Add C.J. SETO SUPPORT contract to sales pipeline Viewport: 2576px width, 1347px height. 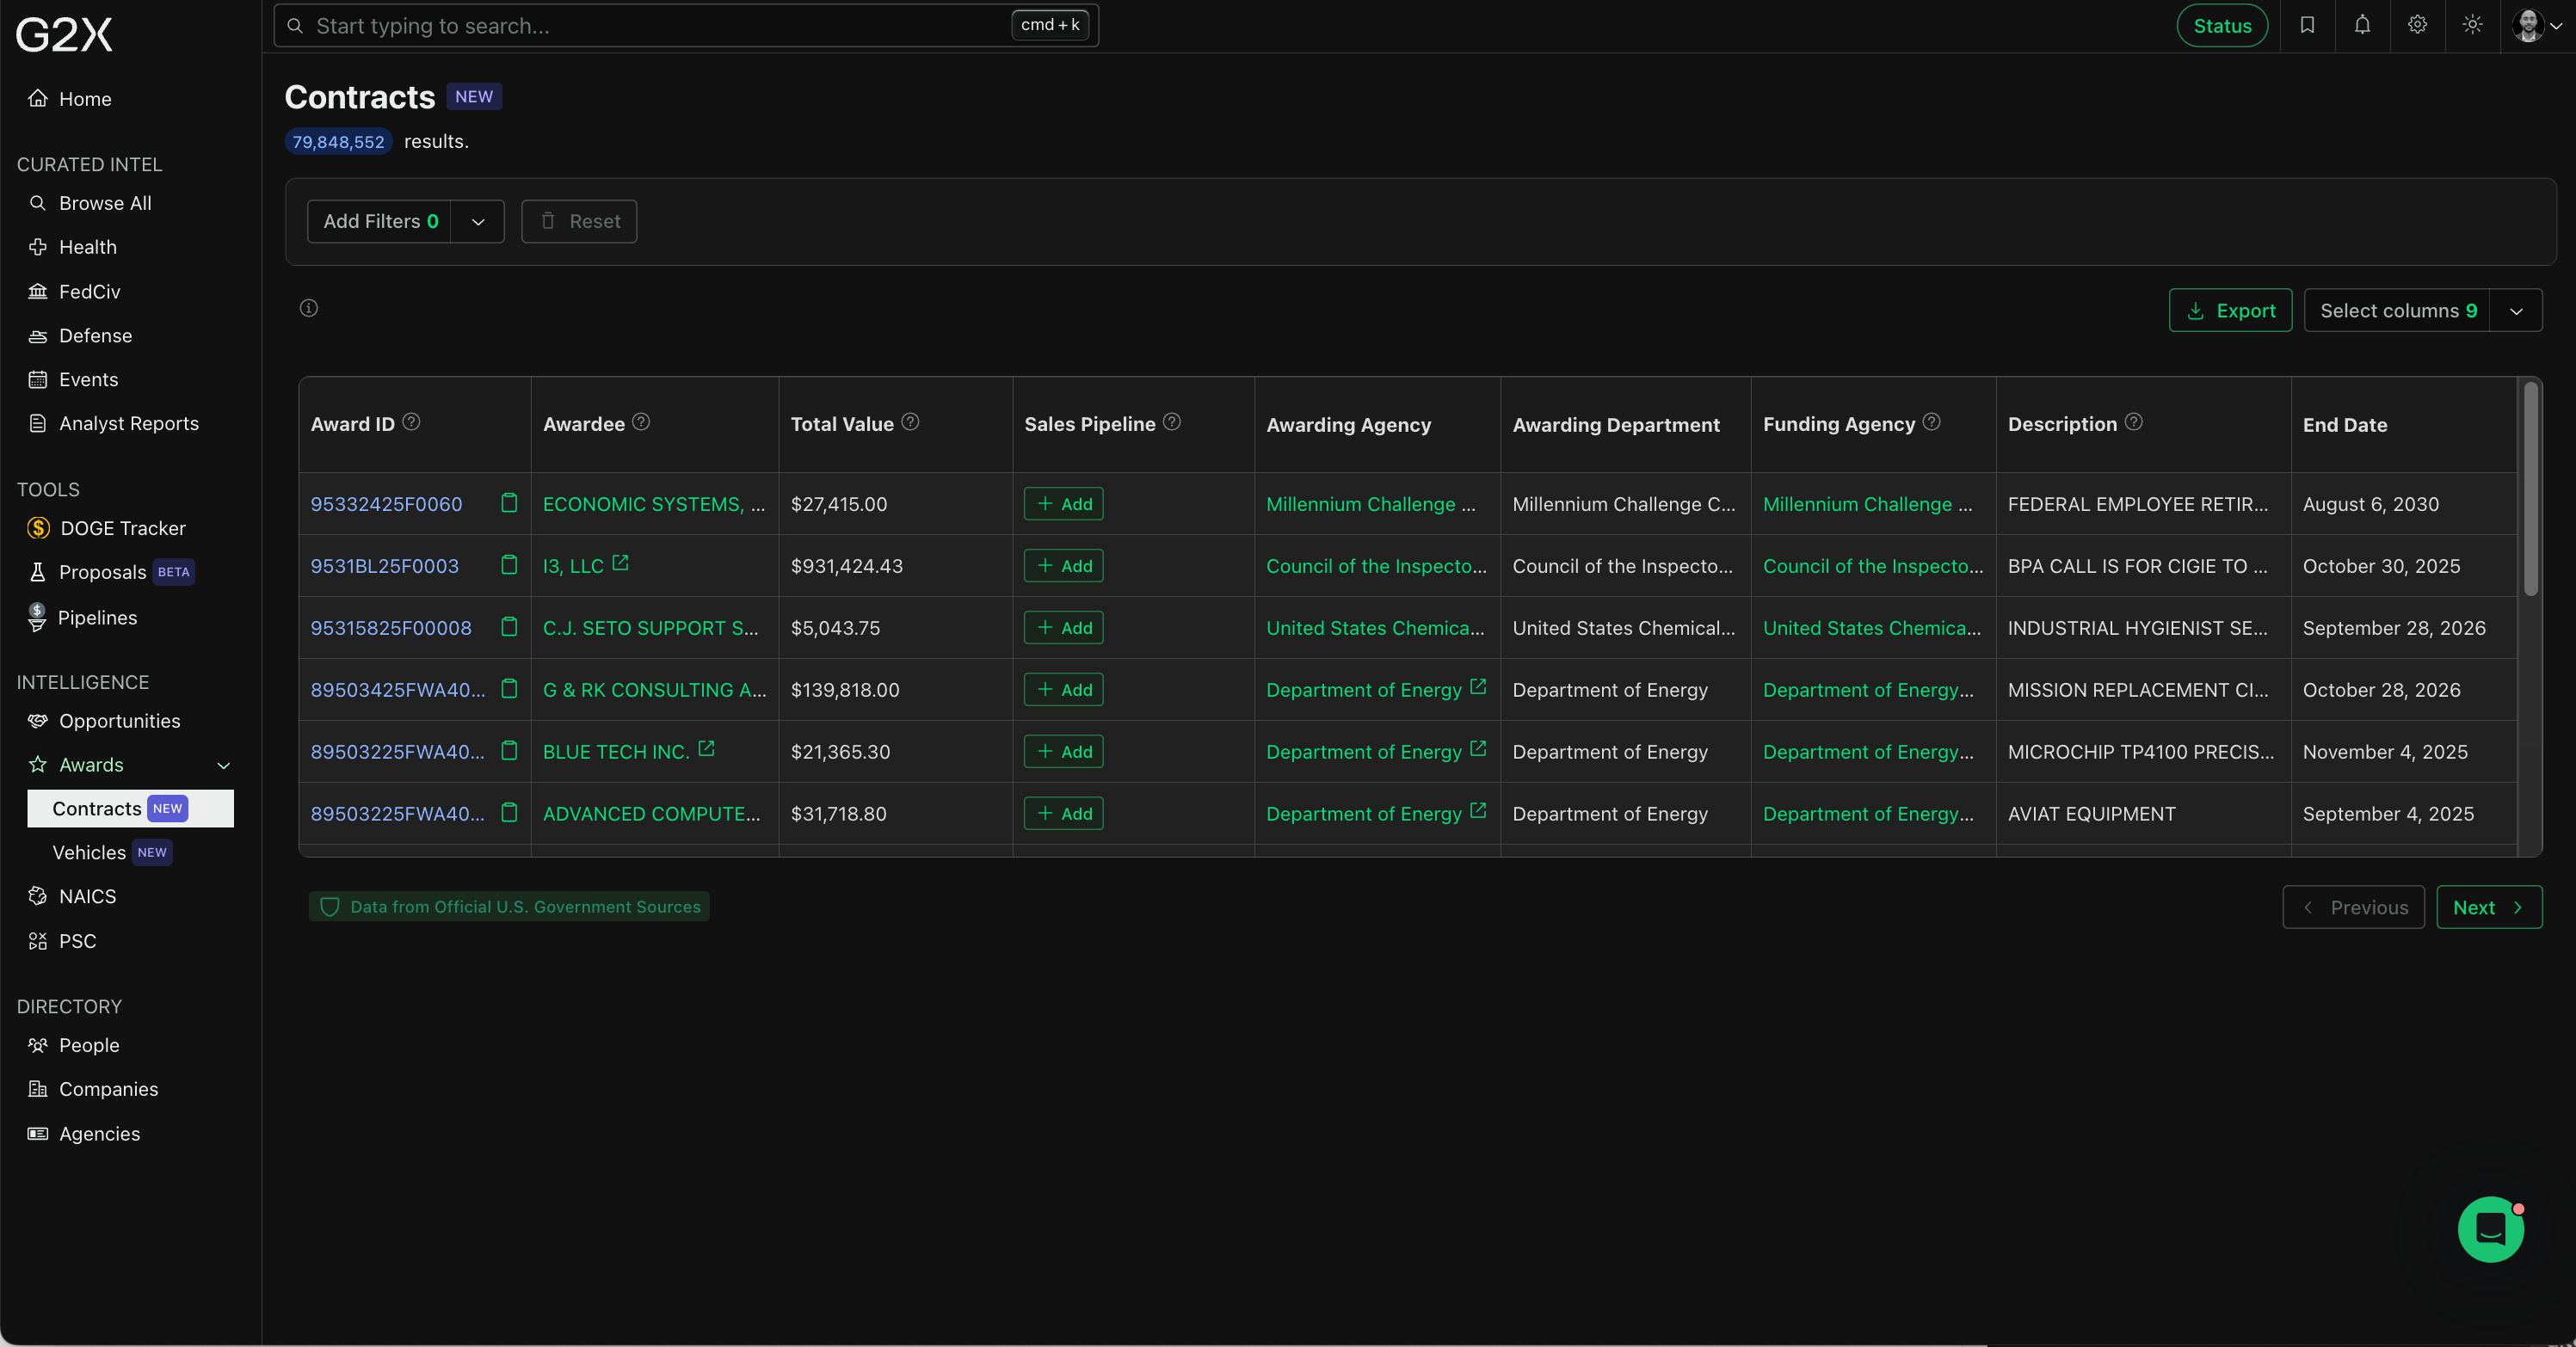tap(1063, 627)
